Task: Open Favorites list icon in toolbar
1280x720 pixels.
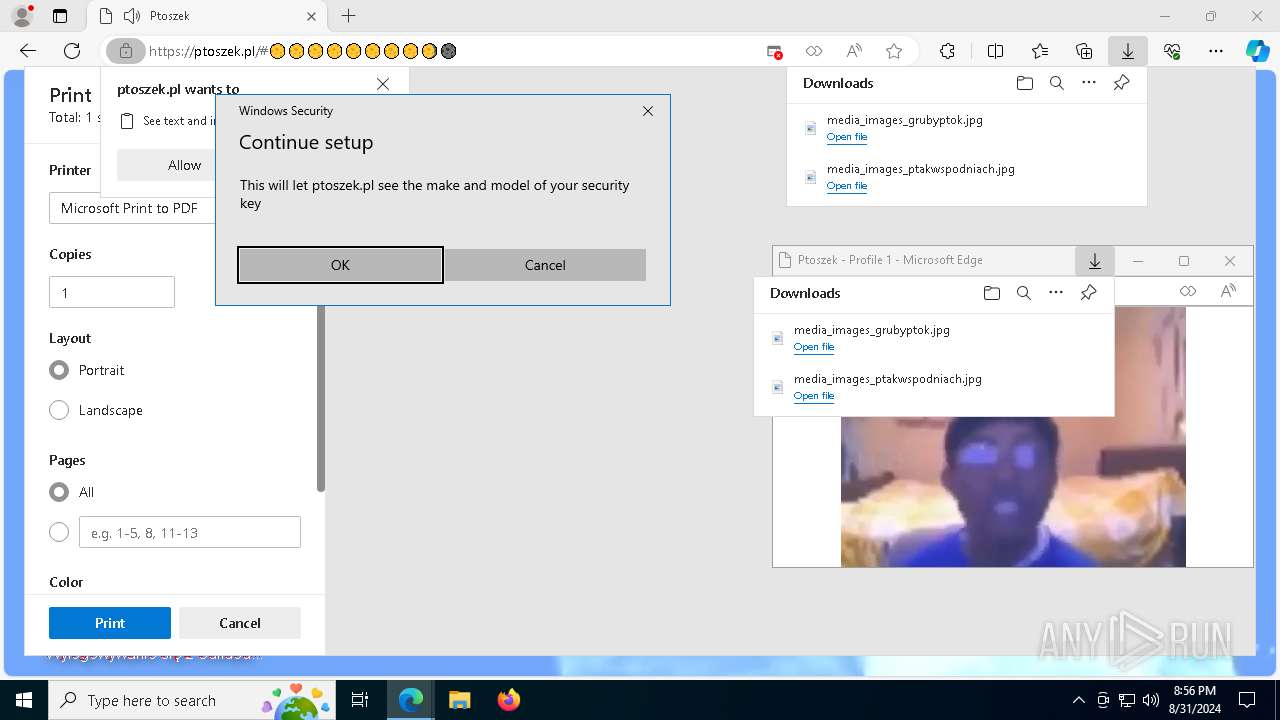Action: 1040,51
